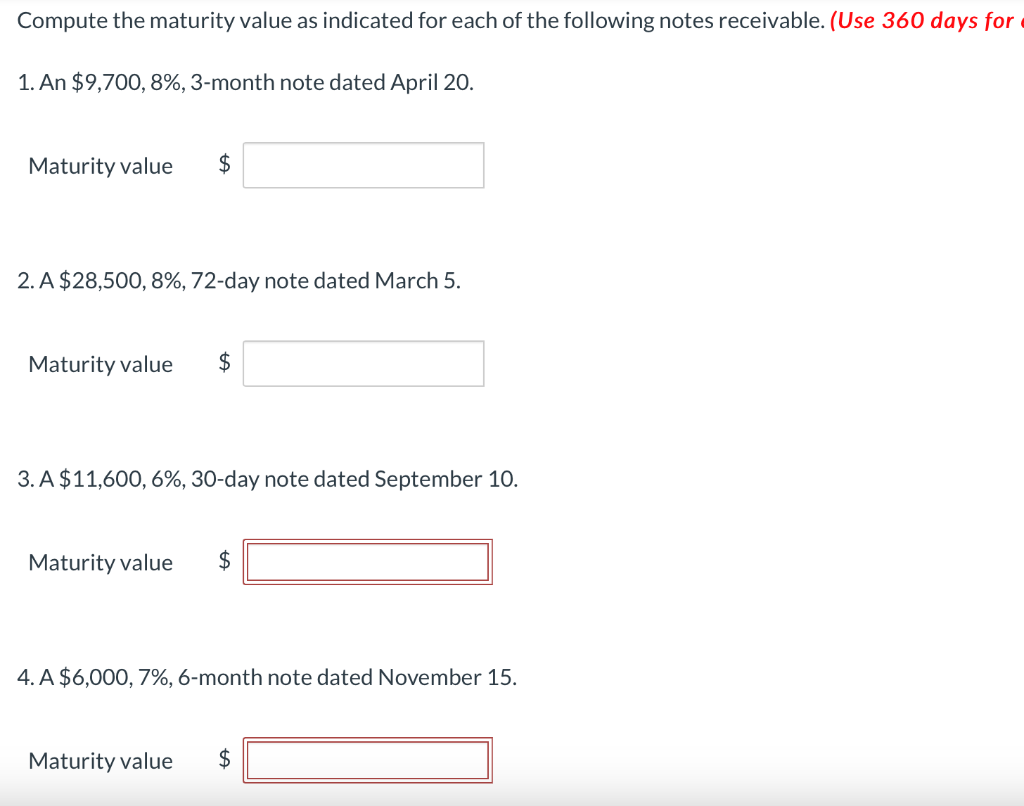The width and height of the screenshot is (1024, 806).
Task: Click the dollar sign next to question 4's answer box
Action: pos(224,759)
